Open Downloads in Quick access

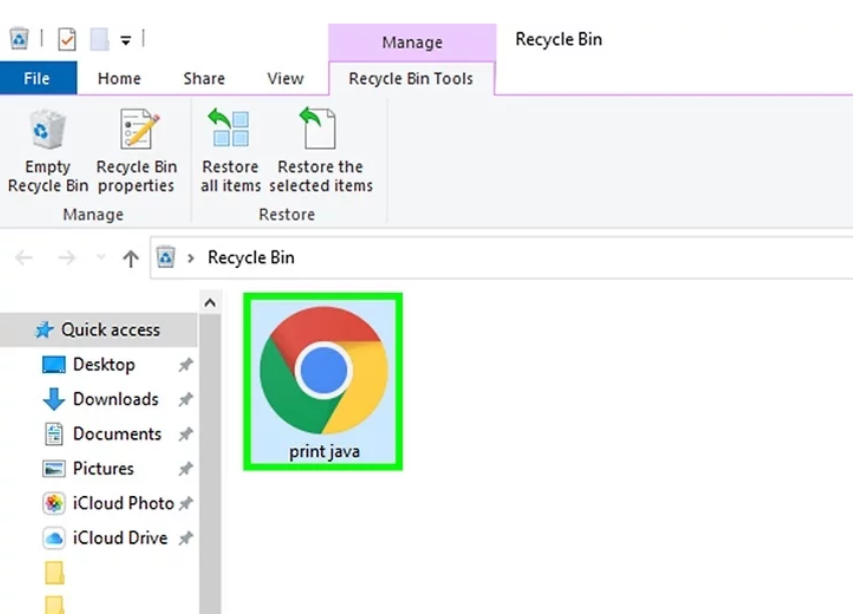coord(115,399)
